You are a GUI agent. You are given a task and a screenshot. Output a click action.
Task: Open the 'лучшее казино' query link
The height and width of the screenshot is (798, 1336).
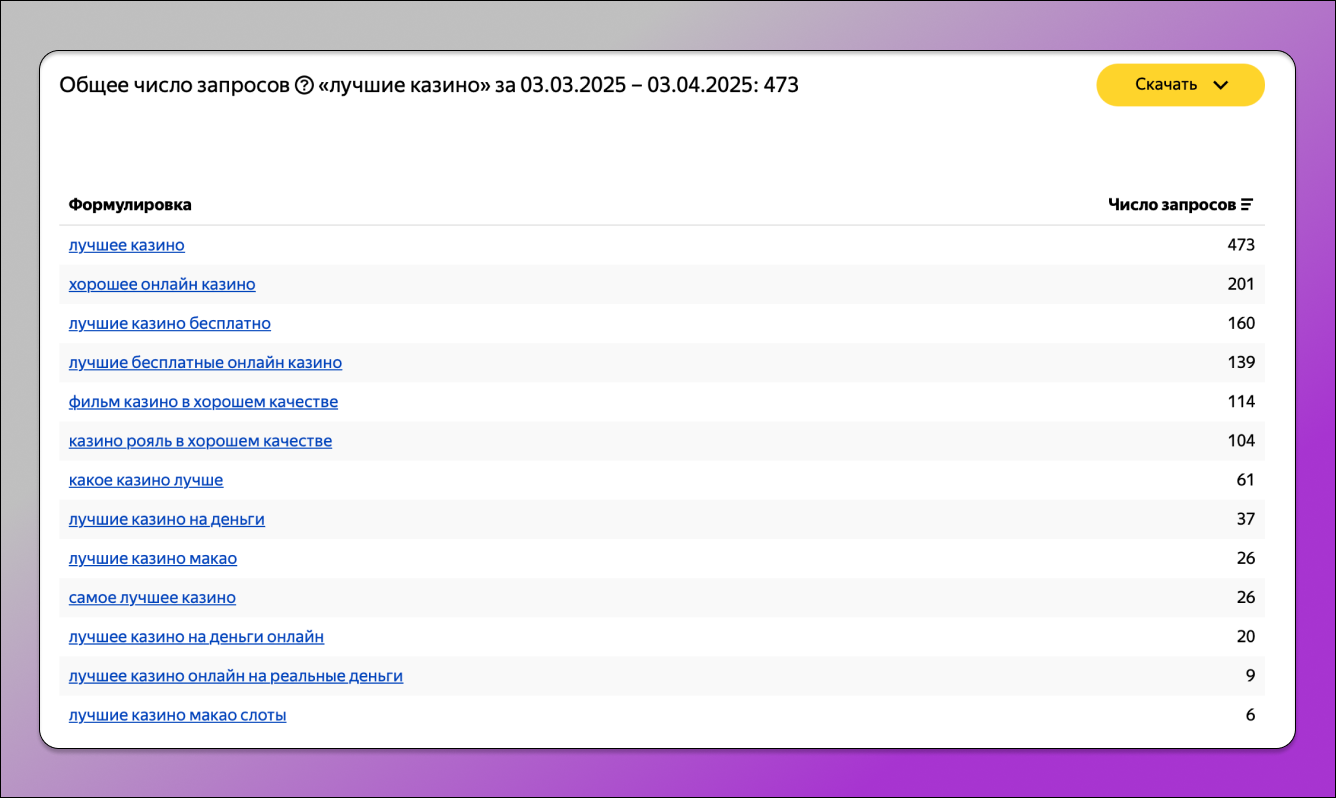pyautogui.click(x=127, y=245)
